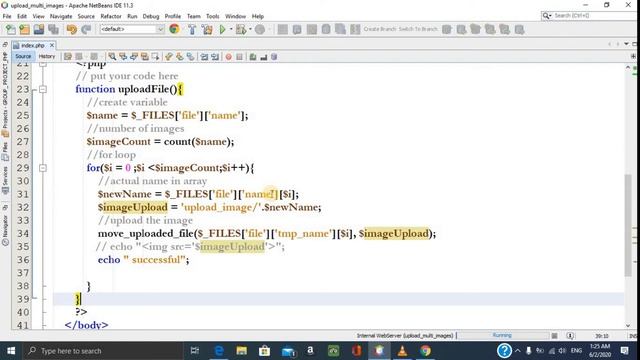This screenshot has height=360, width=640.
Task: Click the vertical scrollbar thumb in the editor
Action: point(628,225)
